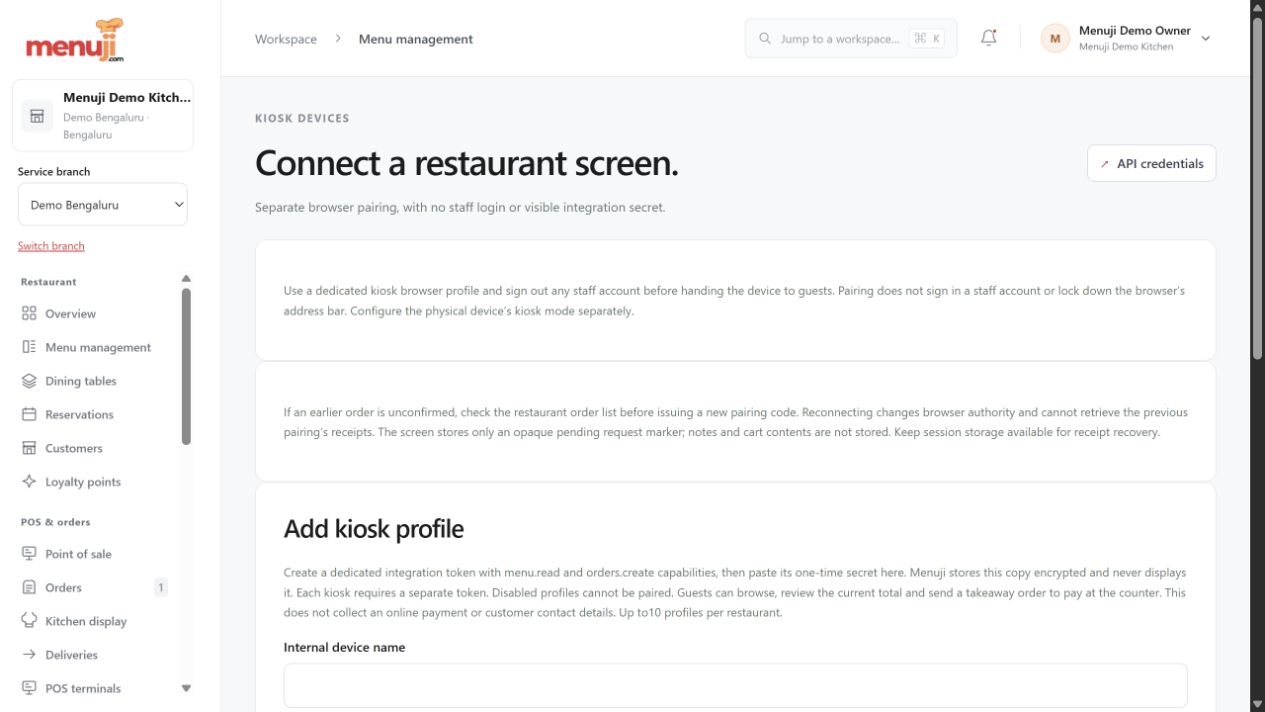The width and height of the screenshot is (1265, 712).
Task: Click the Menu management list icon
Action: (x=29, y=347)
